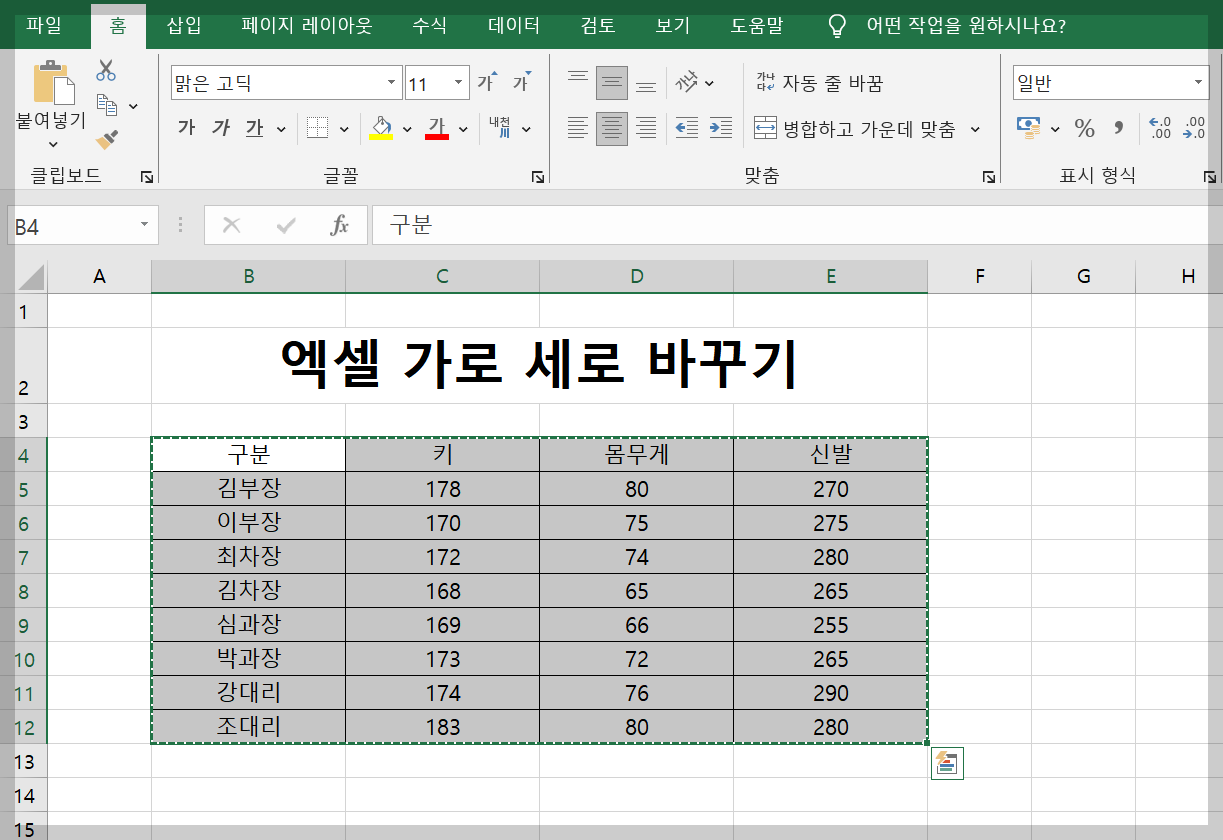This screenshot has width=1223, height=840.
Task: Click the Name Box showing B4
Action: 70,224
